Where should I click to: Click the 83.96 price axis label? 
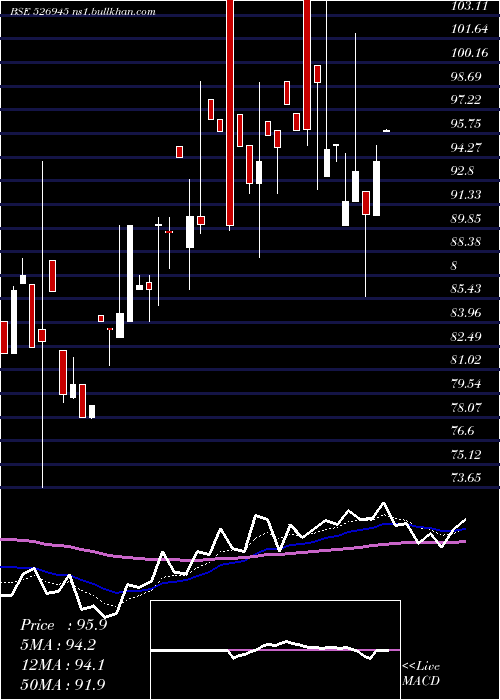(x=466, y=312)
